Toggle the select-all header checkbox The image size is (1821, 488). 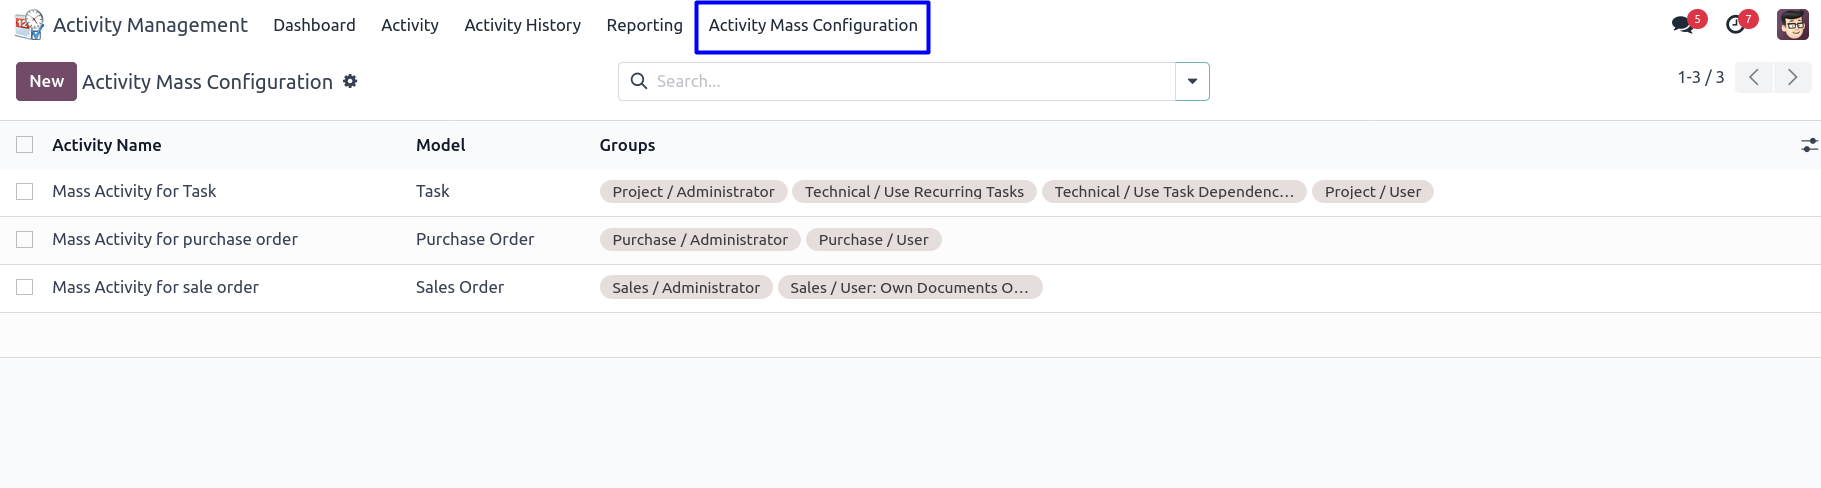point(25,145)
